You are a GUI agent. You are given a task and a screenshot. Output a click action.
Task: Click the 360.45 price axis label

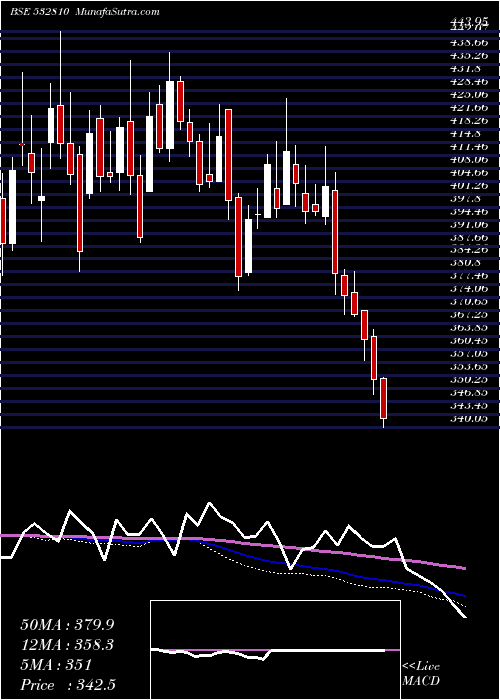pos(467,341)
